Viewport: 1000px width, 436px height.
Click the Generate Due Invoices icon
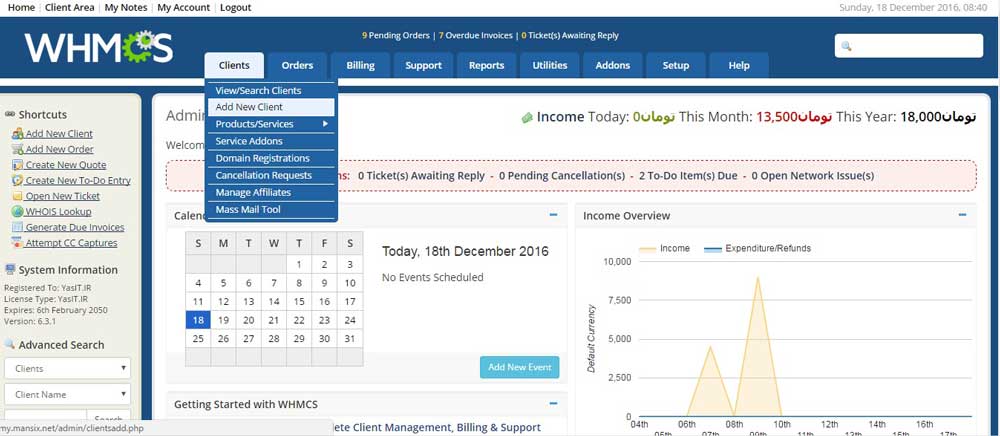[17, 228]
